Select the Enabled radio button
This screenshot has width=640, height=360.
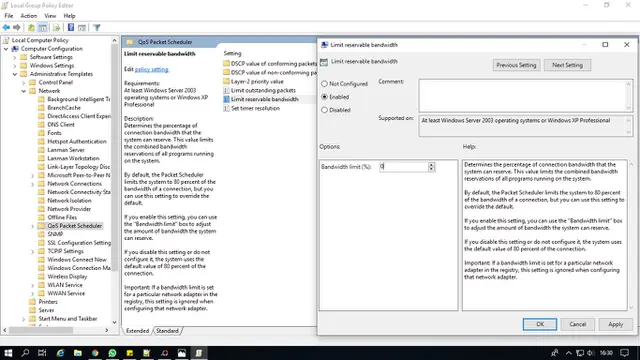click(x=324, y=97)
